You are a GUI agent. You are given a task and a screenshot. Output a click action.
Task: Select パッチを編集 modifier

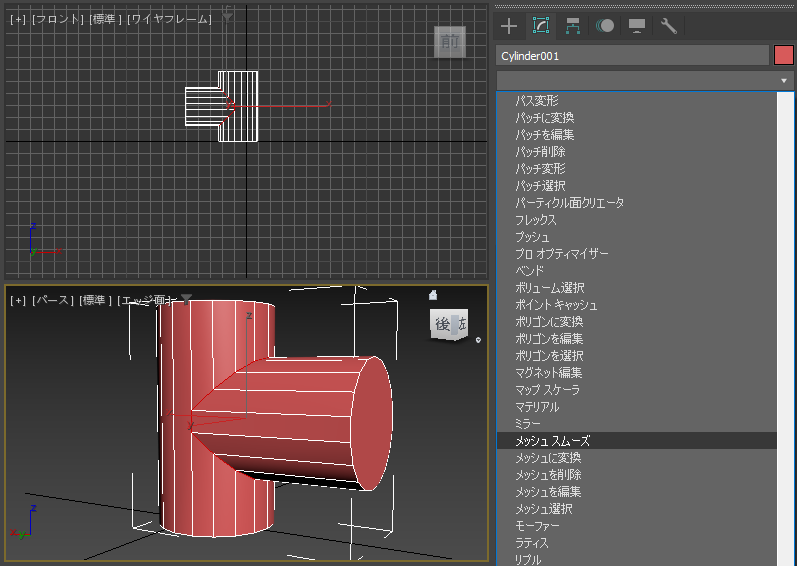coord(636,135)
